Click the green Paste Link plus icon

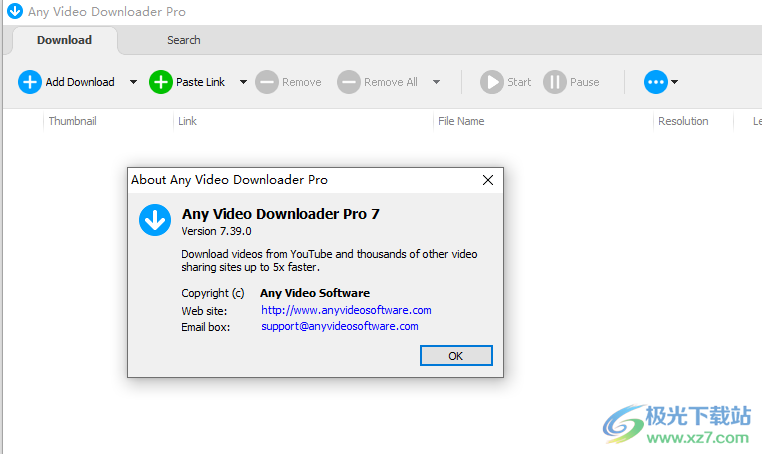coord(161,82)
